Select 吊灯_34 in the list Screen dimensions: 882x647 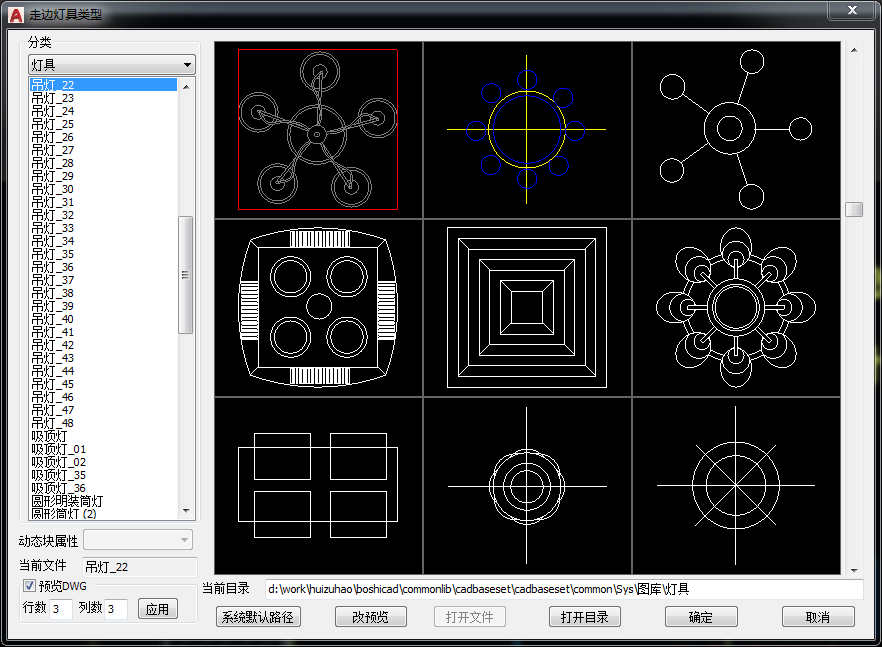pyautogui.click(x=103, y=241)
